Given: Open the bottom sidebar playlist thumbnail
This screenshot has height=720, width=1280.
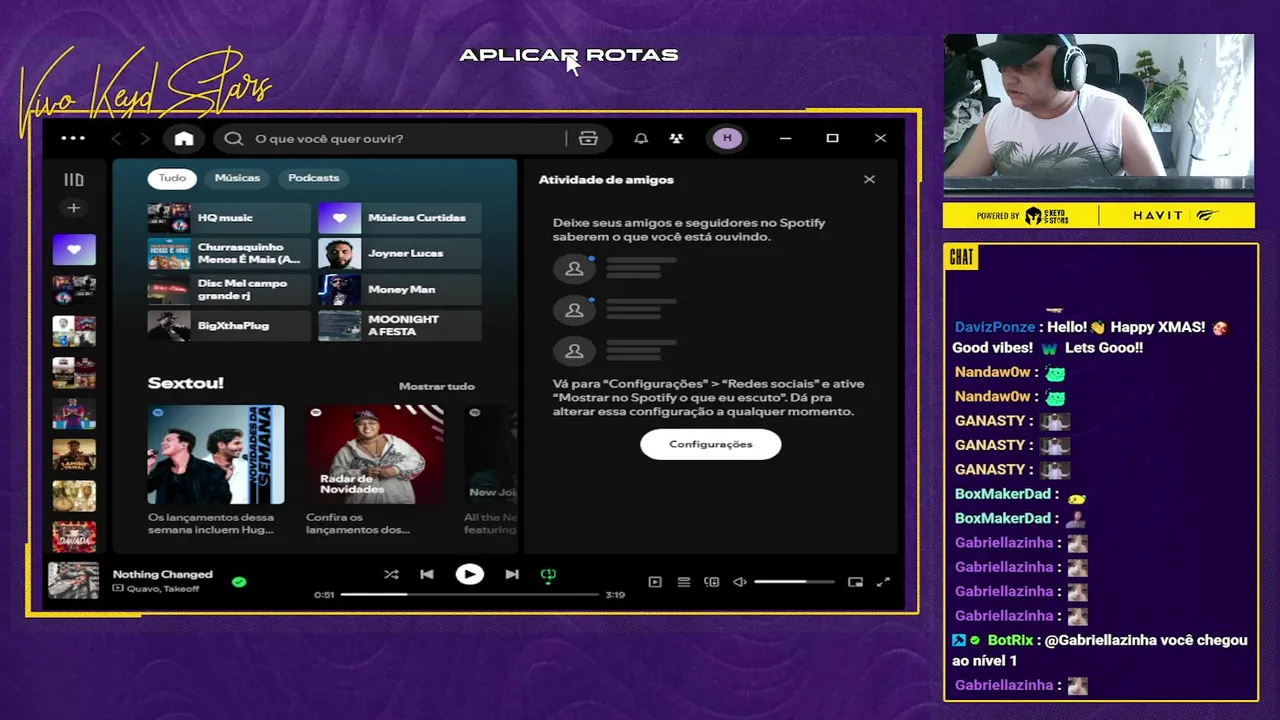Looking at the screenshot, I should pos(74,537).
